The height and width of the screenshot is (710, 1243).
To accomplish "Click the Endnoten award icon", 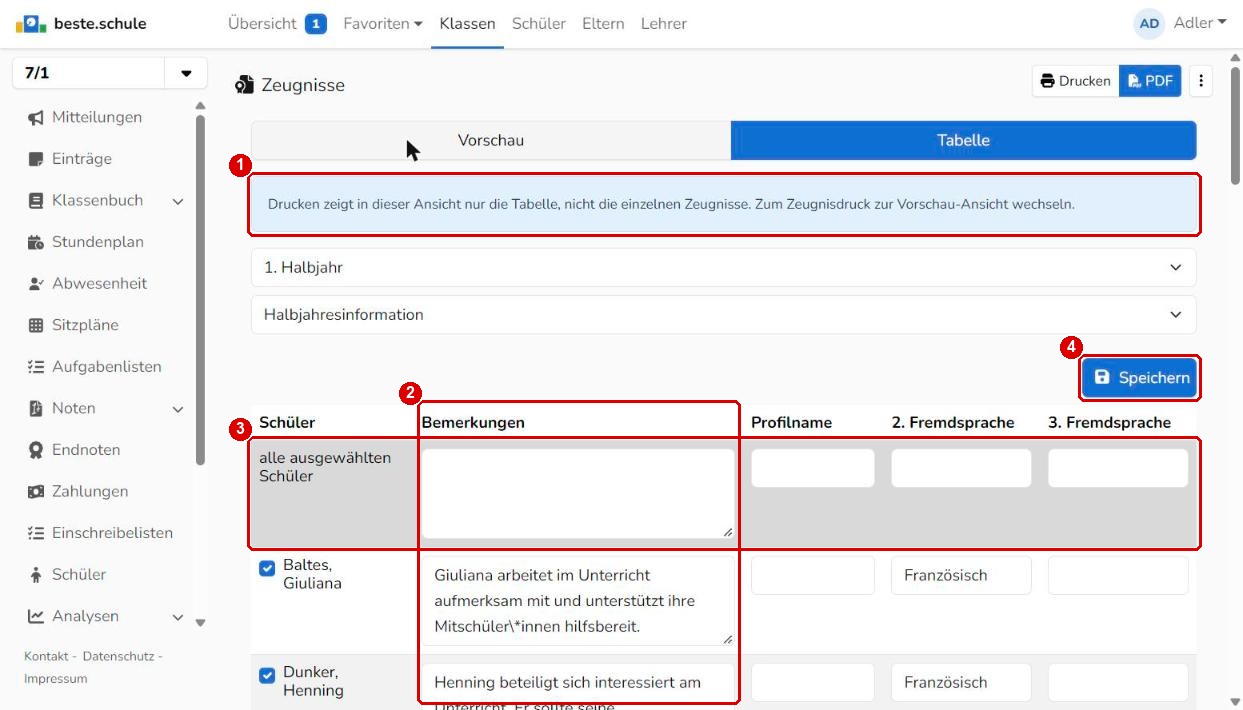I will [x=36, y=450].
